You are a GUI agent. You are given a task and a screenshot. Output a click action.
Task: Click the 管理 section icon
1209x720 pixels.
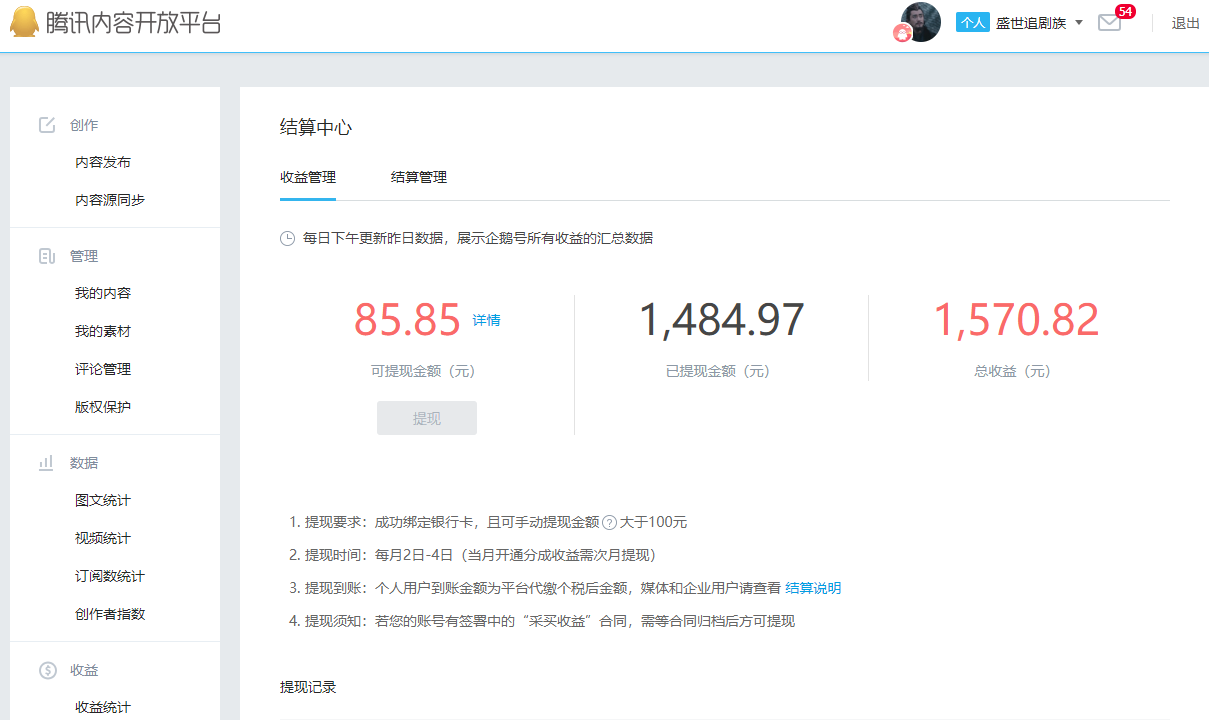click(46, 255)
